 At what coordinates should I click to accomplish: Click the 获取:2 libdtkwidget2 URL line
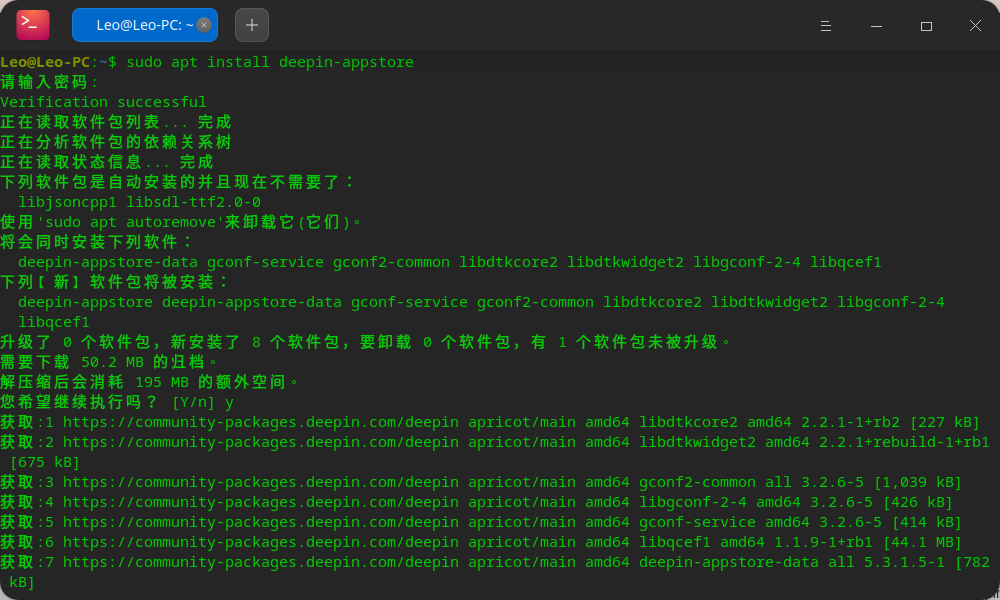click(x=495, y=451)
